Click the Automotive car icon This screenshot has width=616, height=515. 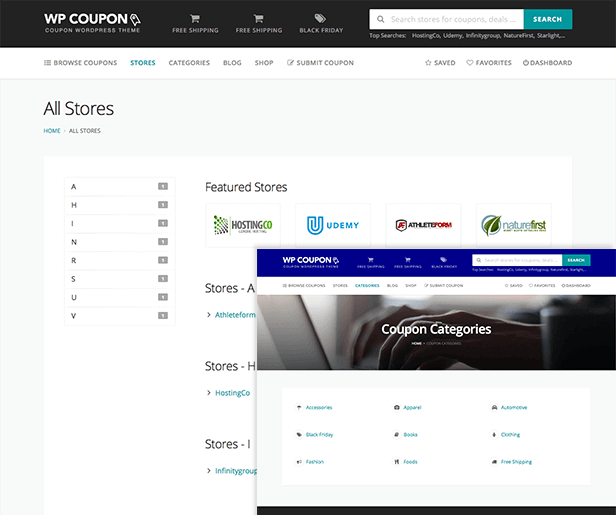coord(494,408)
